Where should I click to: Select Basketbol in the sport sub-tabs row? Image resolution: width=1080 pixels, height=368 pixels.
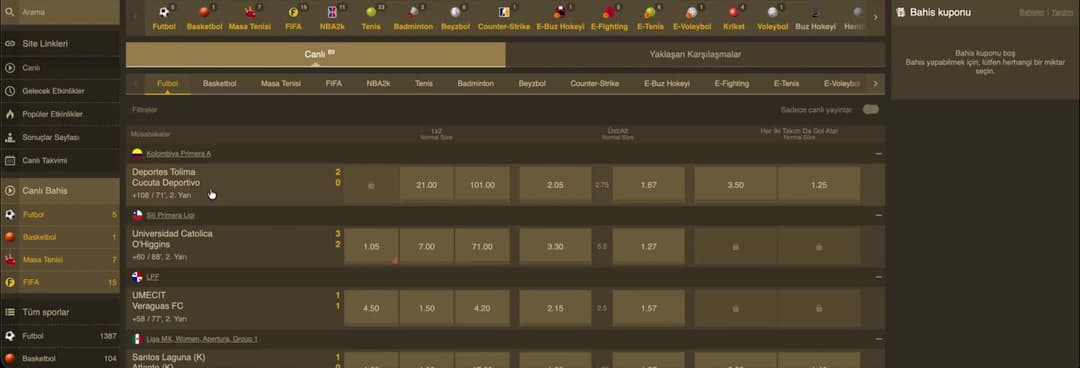tap(220, 83)
